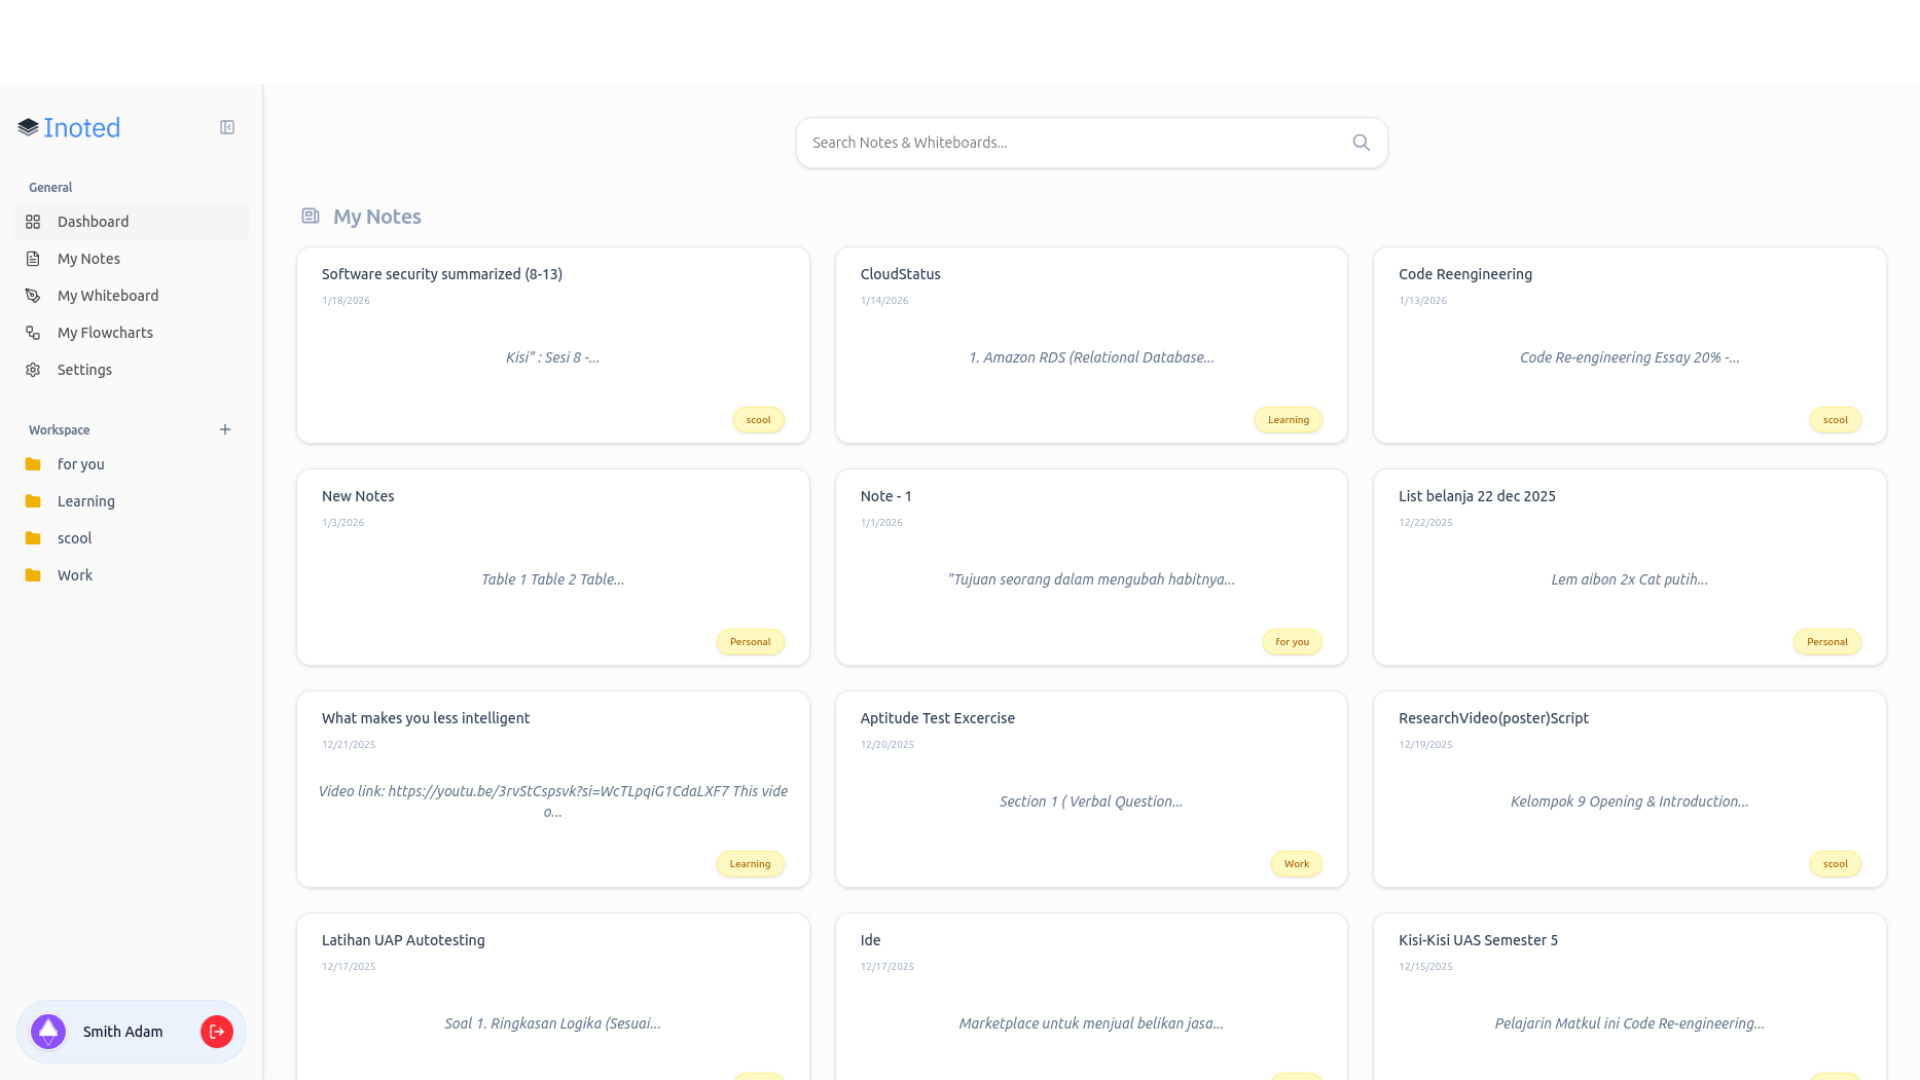Click the logout icon beside Smith Adam

[216, 1031]
